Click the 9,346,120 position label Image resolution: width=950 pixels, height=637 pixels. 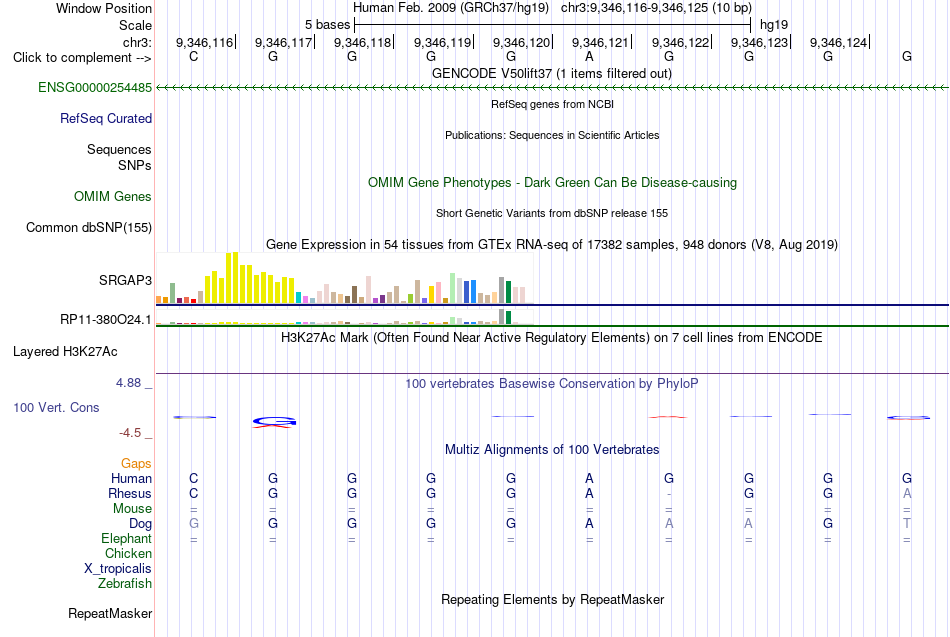[521, 42]
